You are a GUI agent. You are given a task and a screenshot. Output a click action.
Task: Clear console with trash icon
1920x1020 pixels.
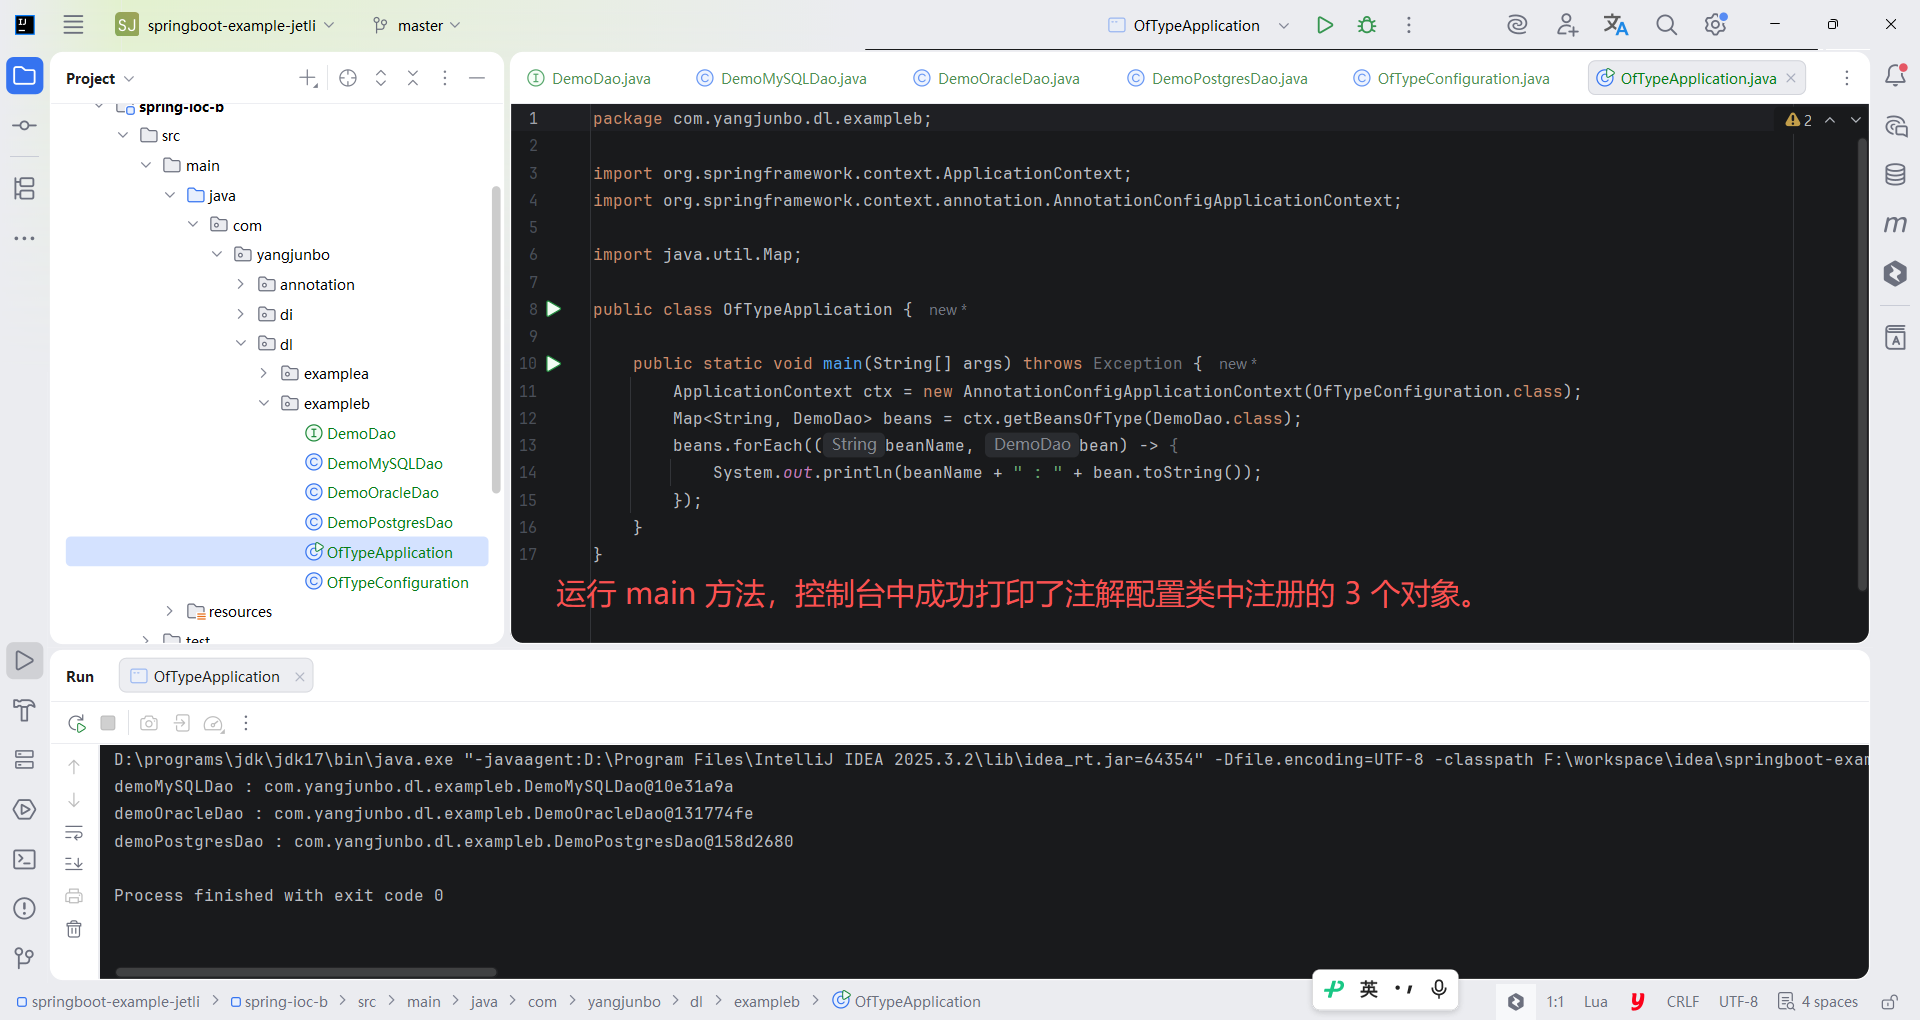tap(74, 929)
